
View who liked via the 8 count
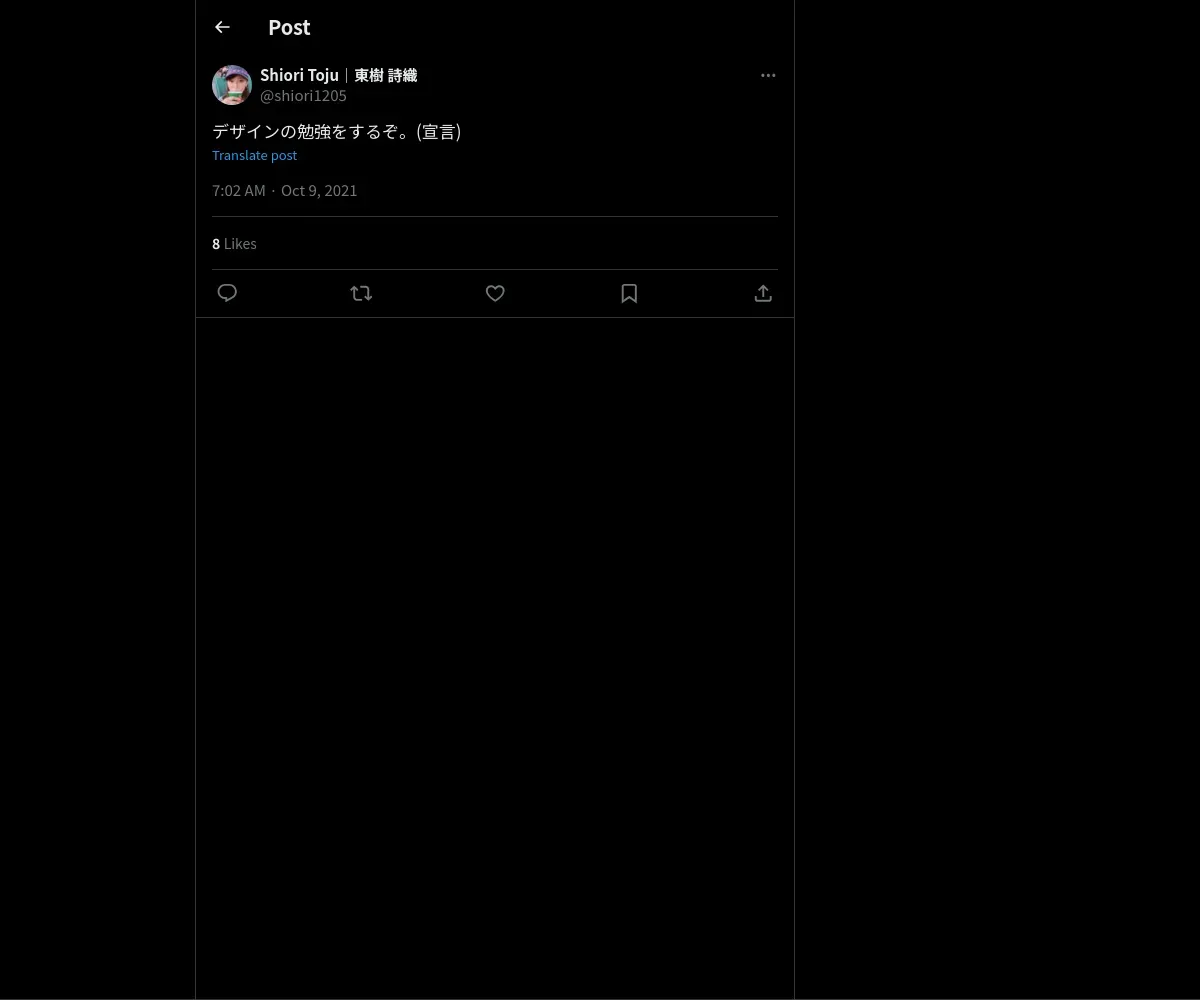216,244
